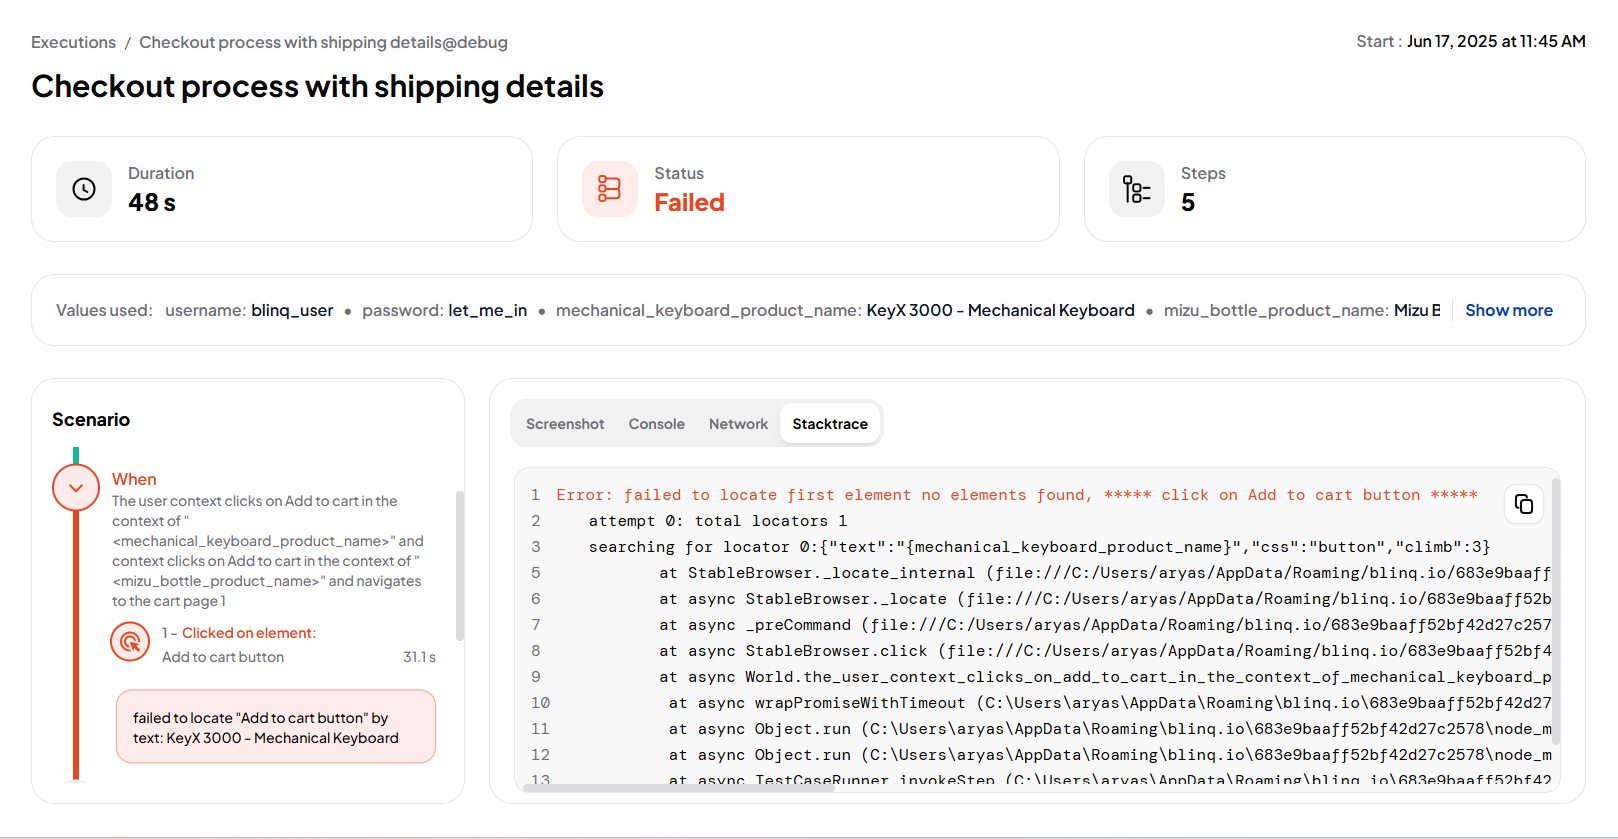Click the red Failed status icon
1618x839 pixels.
[x=609, y=189]
